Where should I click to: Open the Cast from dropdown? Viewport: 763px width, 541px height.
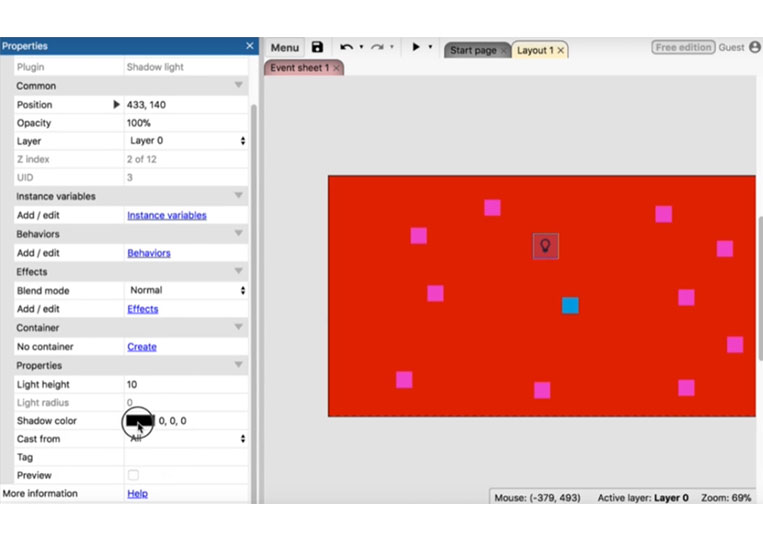[186, 438]
